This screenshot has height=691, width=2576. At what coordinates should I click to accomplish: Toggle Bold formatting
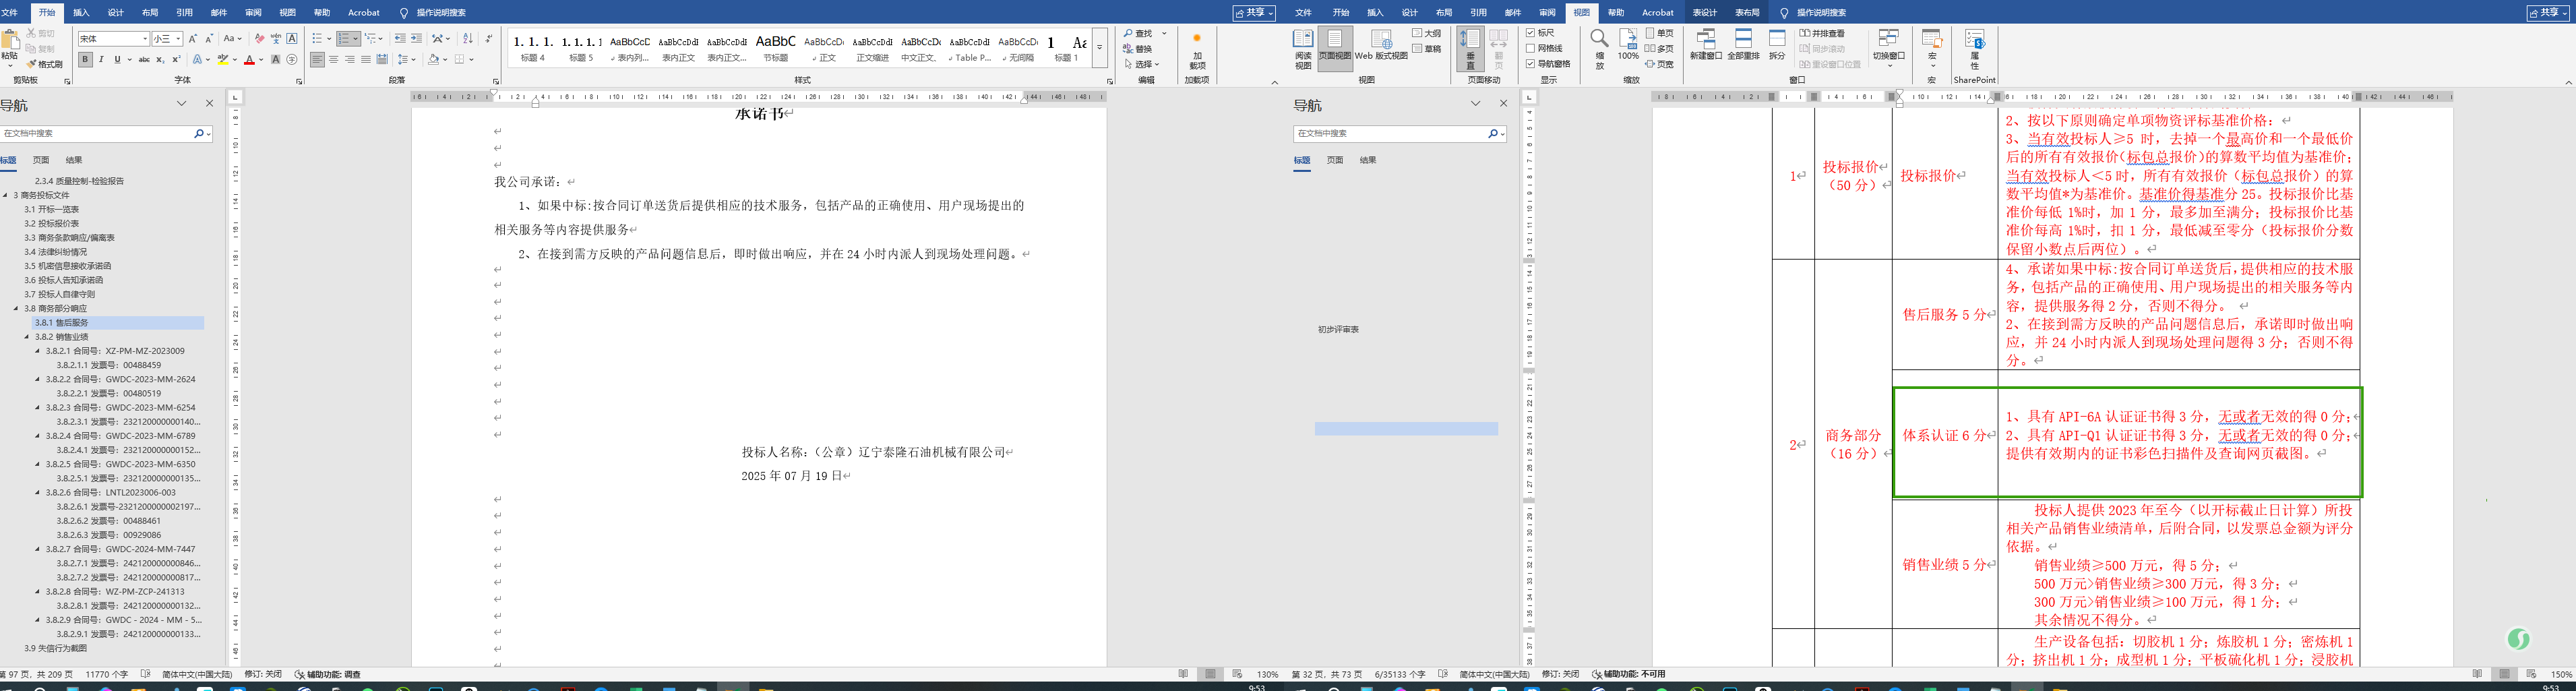[85, 60]
